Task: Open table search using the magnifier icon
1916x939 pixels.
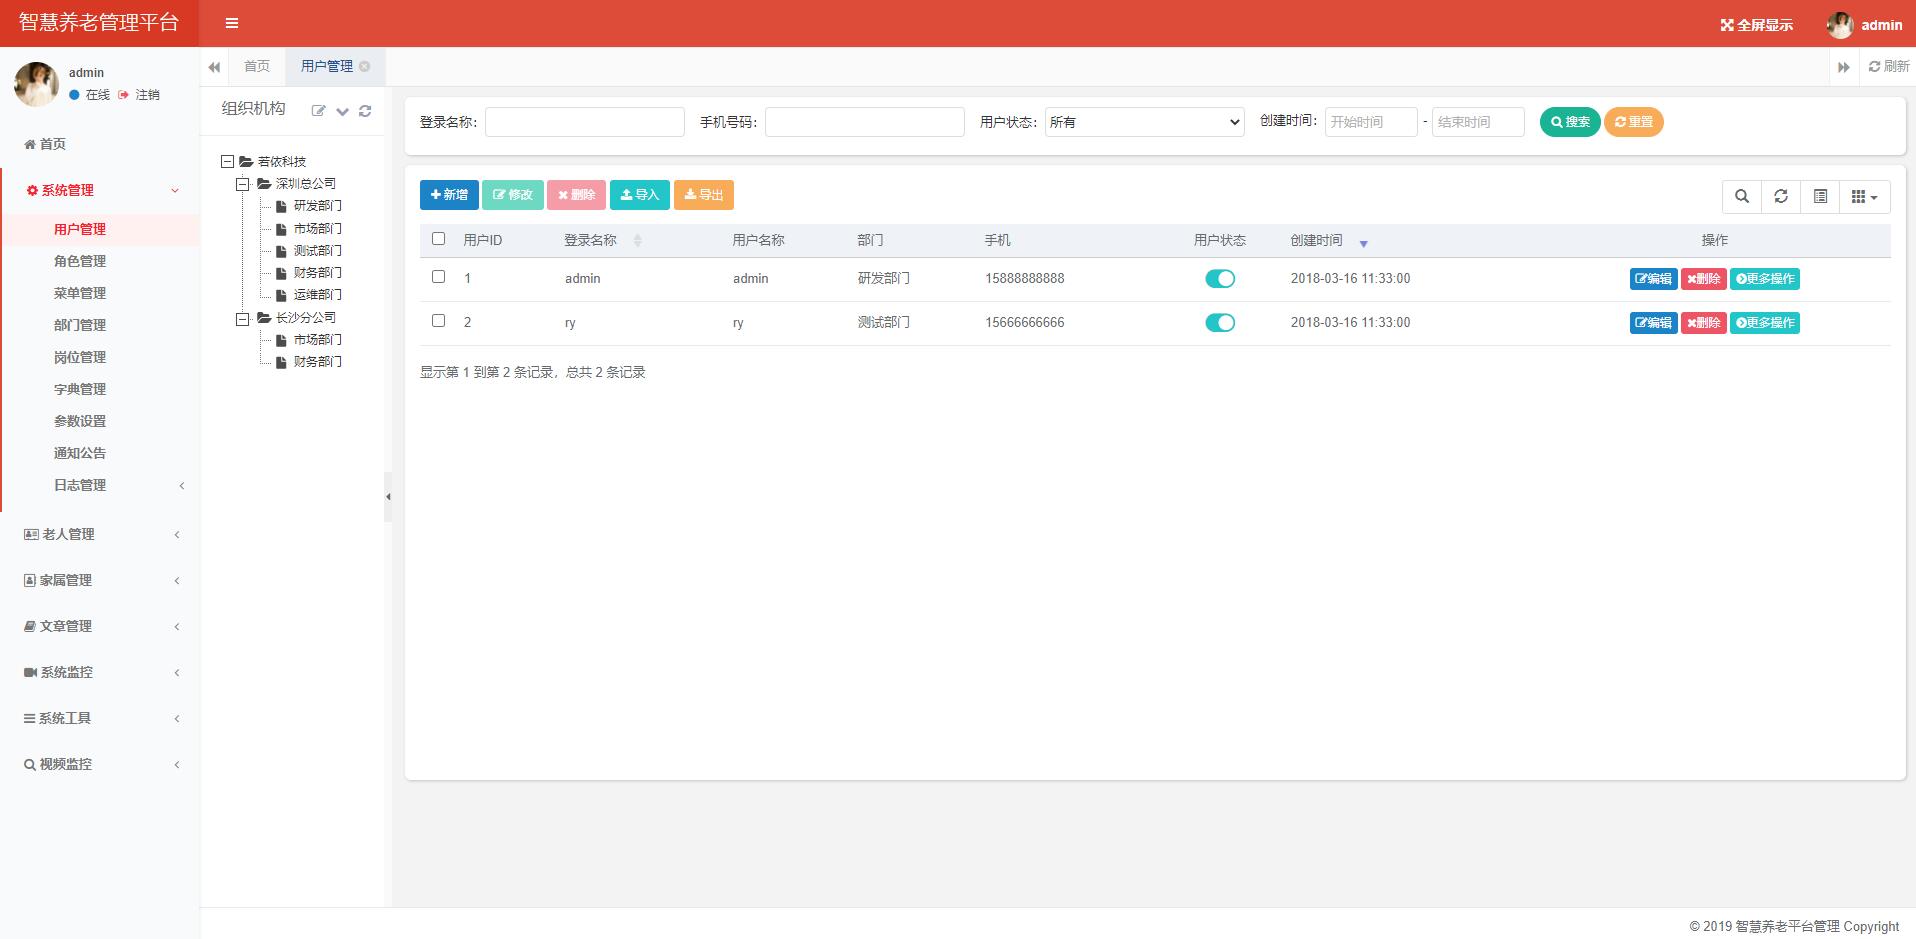Action: coord(1740,196)
